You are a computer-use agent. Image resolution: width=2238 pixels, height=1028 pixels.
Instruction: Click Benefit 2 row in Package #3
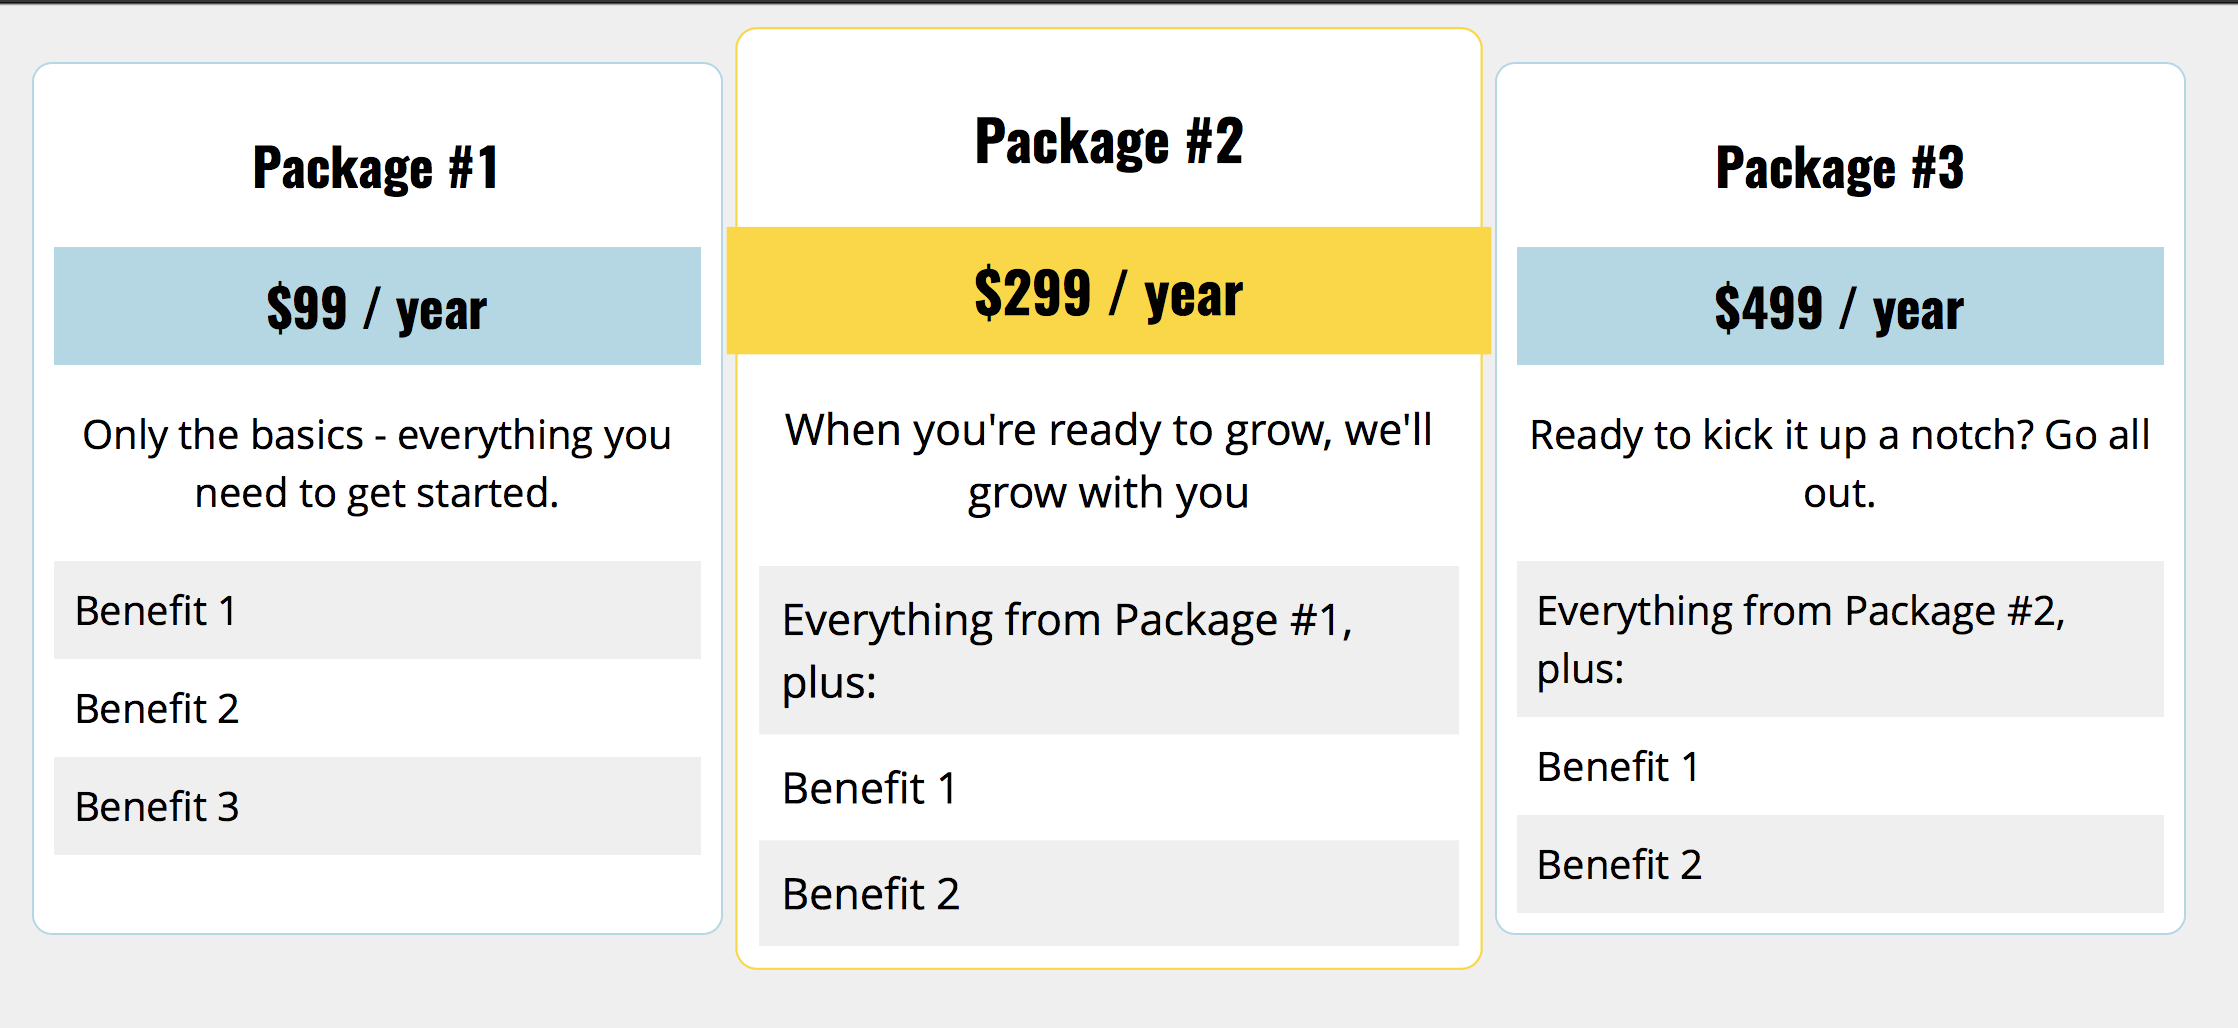click(x=1839, y=865)
